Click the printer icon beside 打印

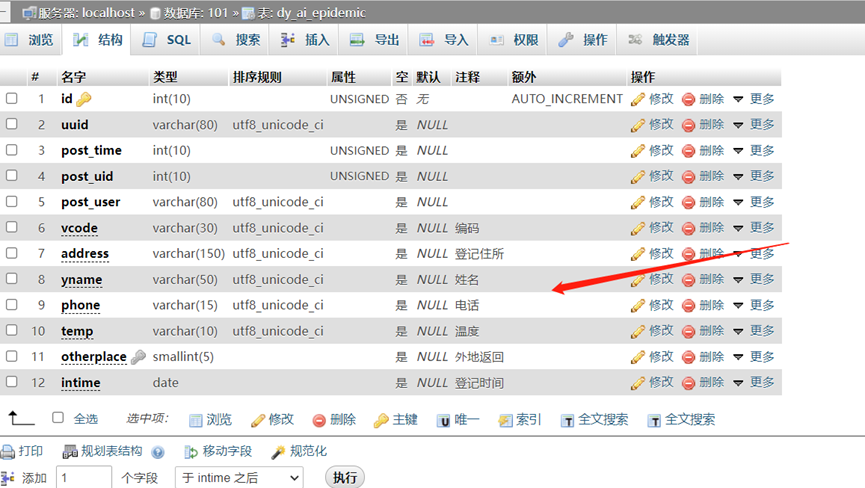8,452
